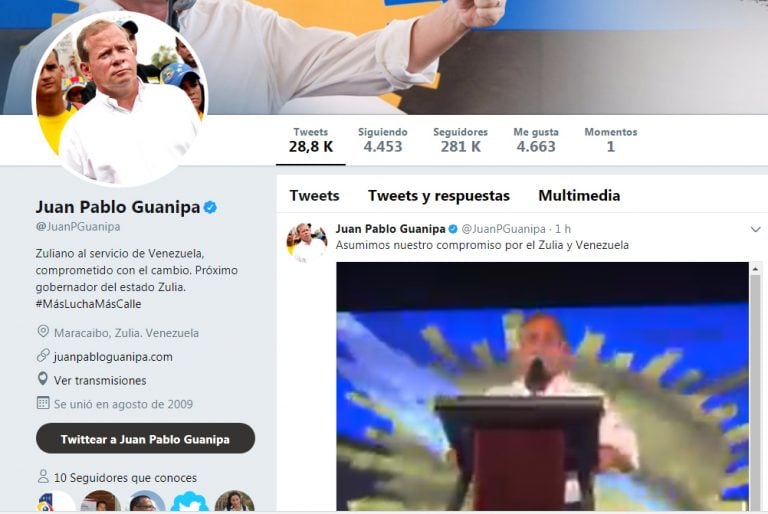Image resolution: width=768 pixels, height=514 pixels.
Task: Click the person icon beside Seguidores que conoces
Action: point(43,476)
